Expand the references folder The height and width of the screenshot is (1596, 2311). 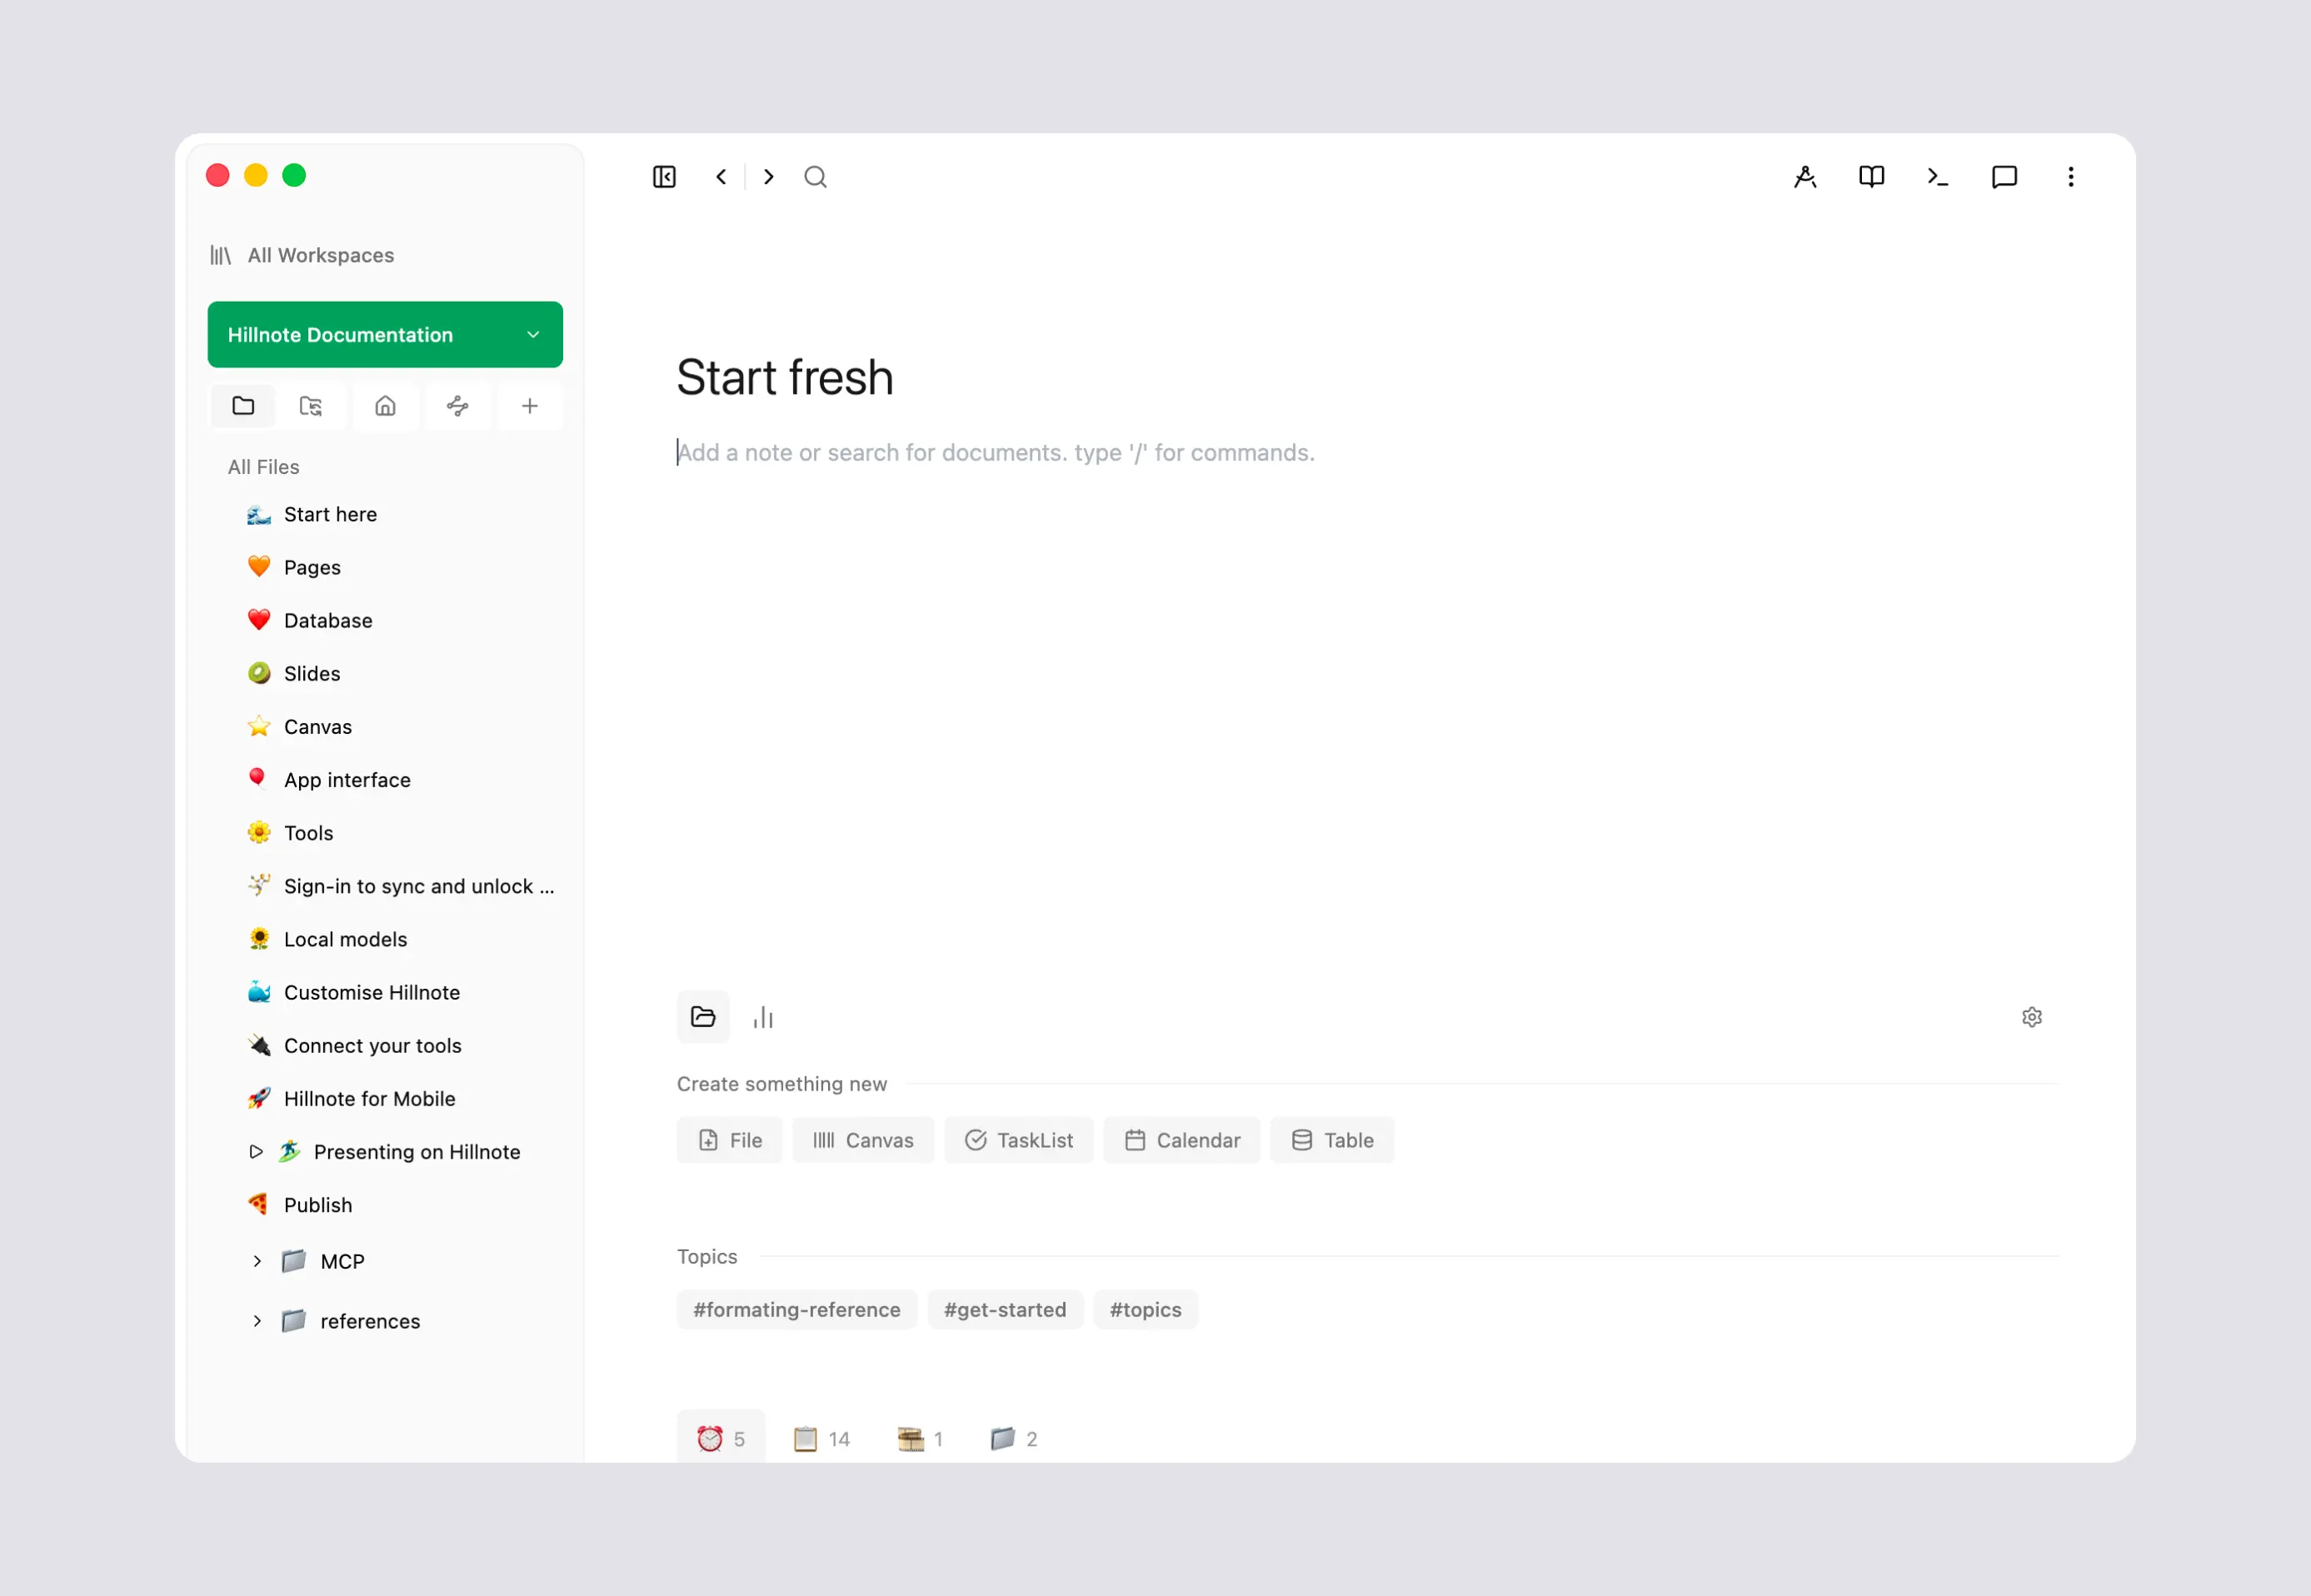(257, 1321)
